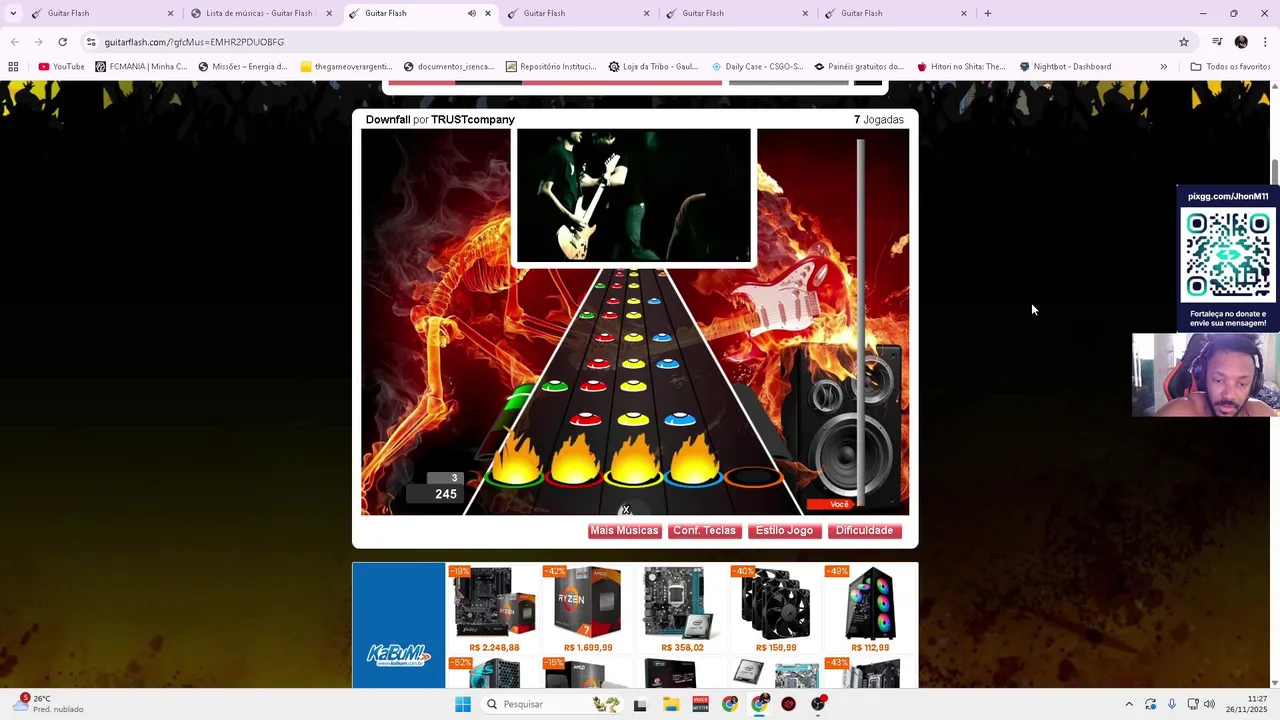Open the Conf. Teclas settings
The image size is (1280, 720).
[x=704, y=531]
